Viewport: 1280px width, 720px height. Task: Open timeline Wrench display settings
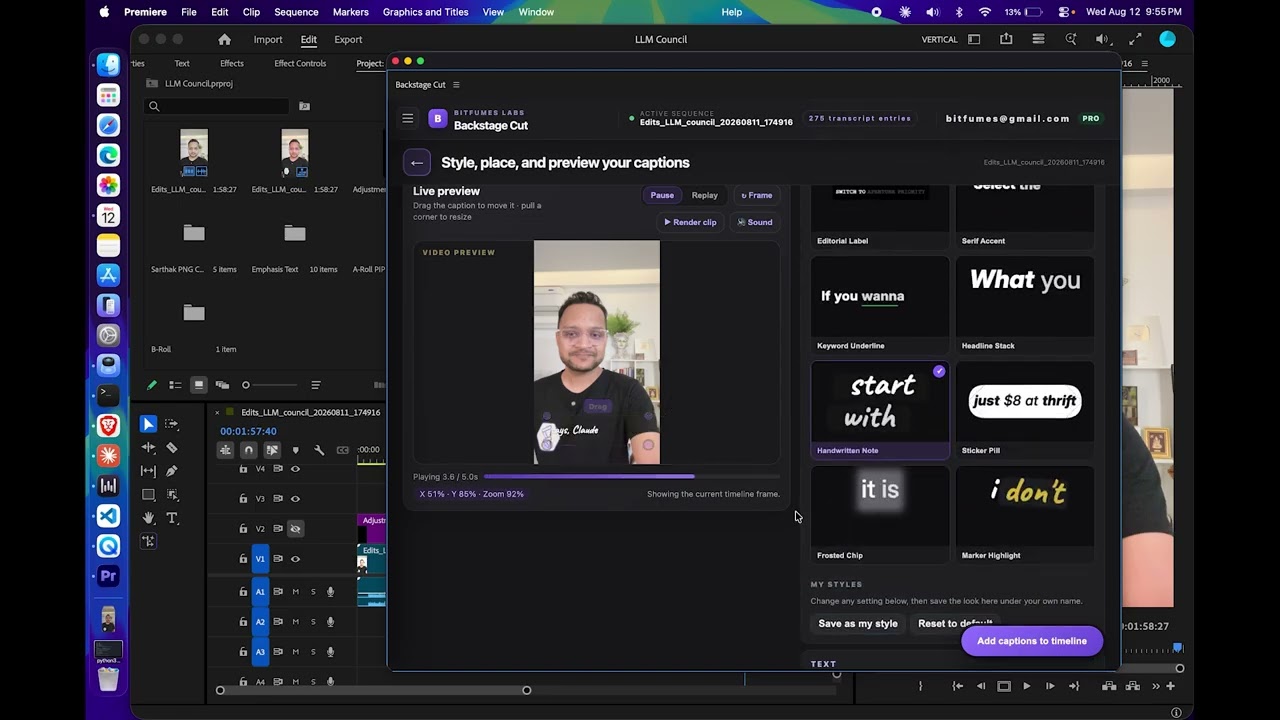[319, 450]
